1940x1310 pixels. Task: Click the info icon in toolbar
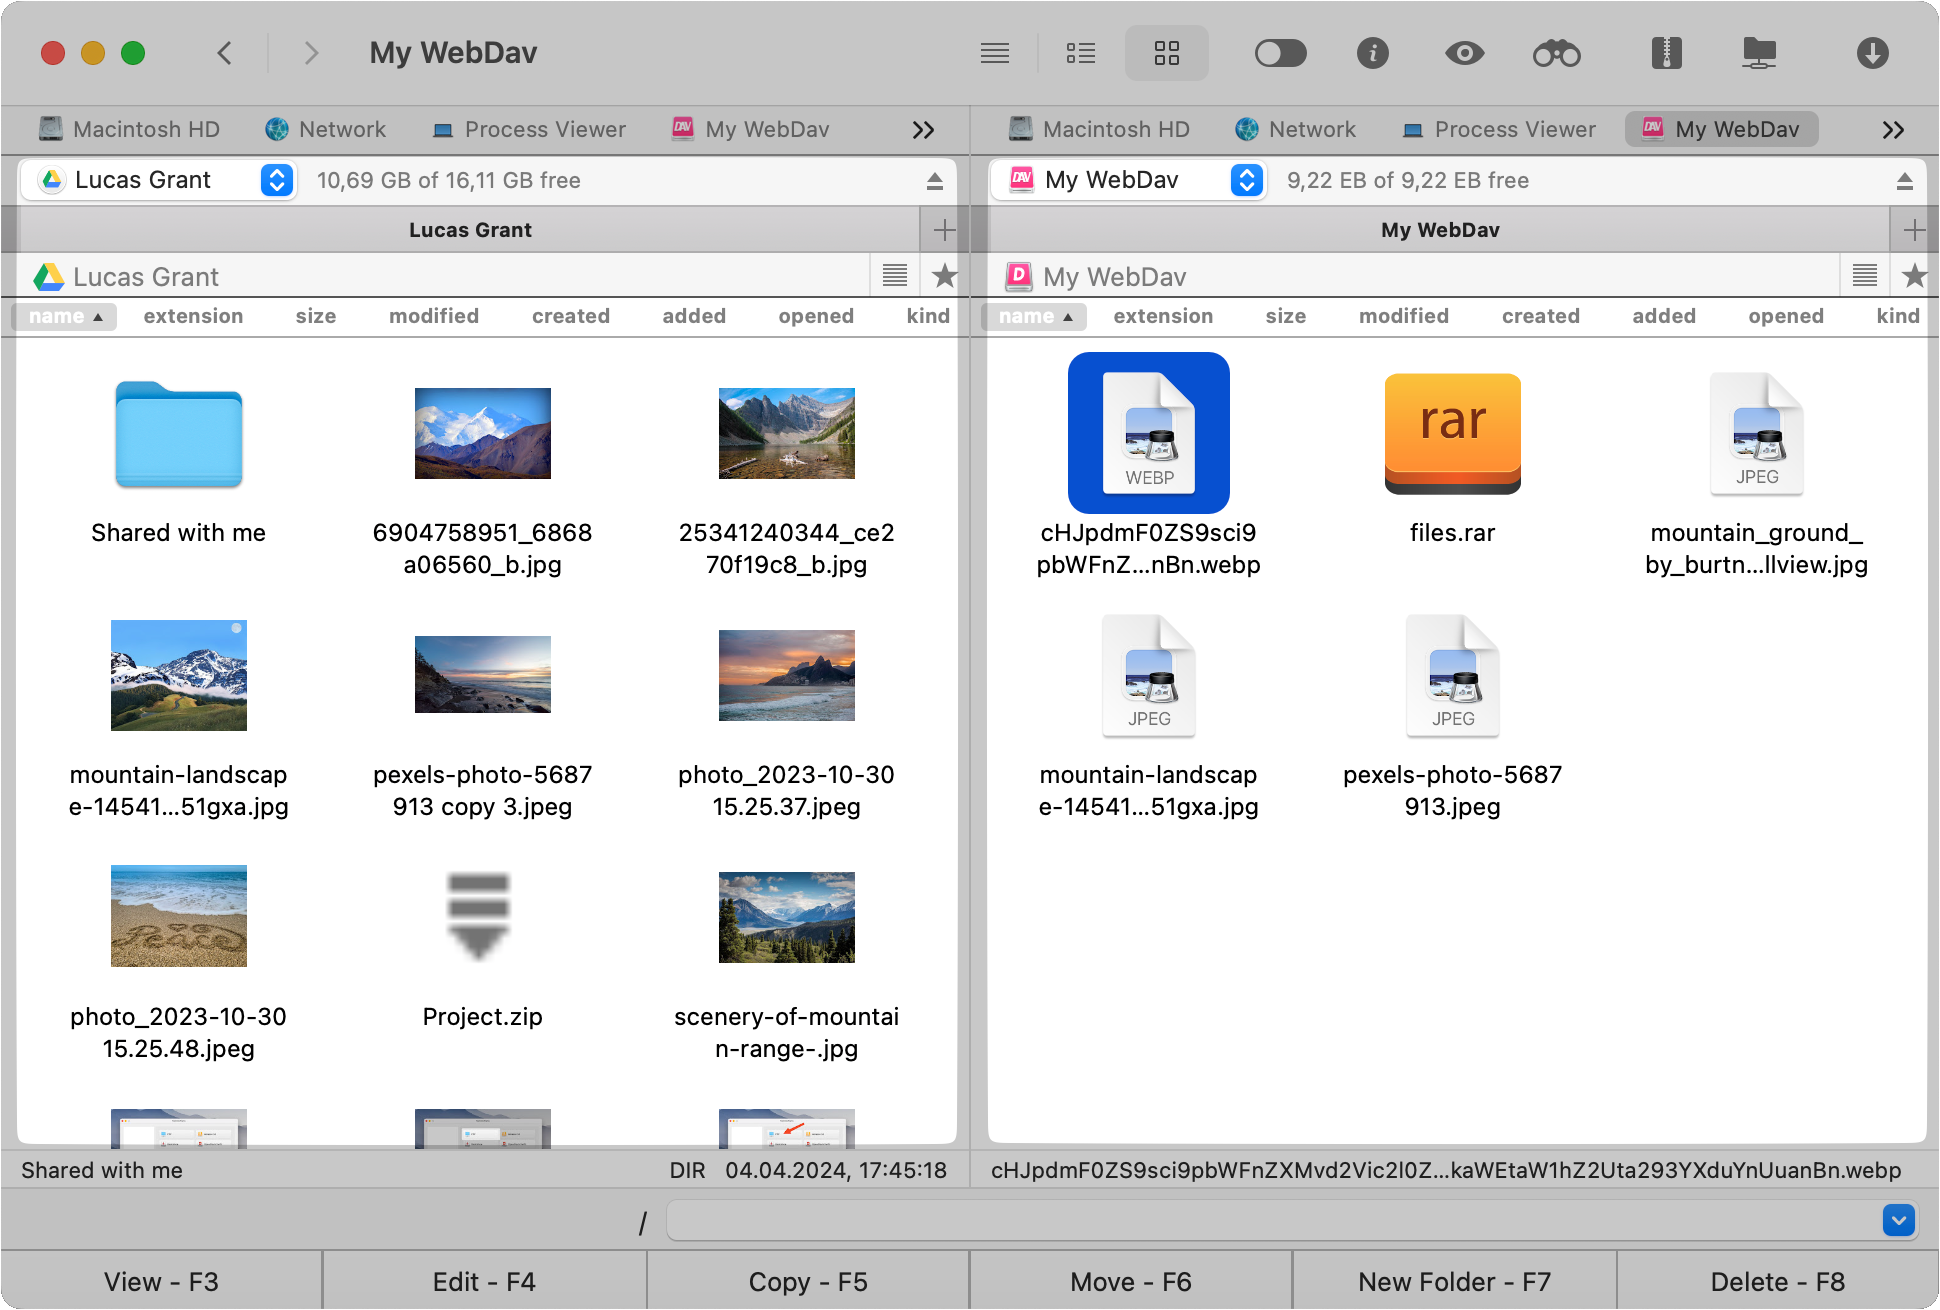click(1371, 54)
